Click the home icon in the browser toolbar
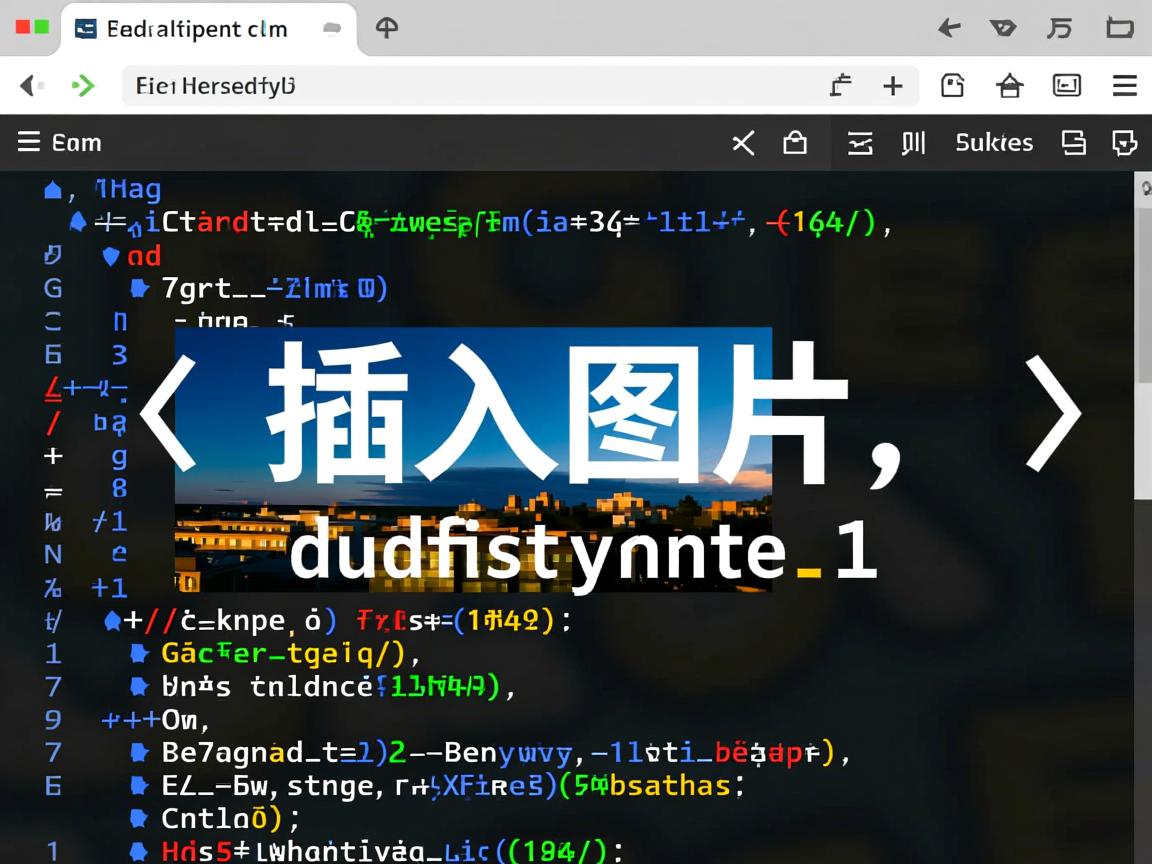Image resolution: width=1152 pixels, height=864 pixels. pos(1009,86)
